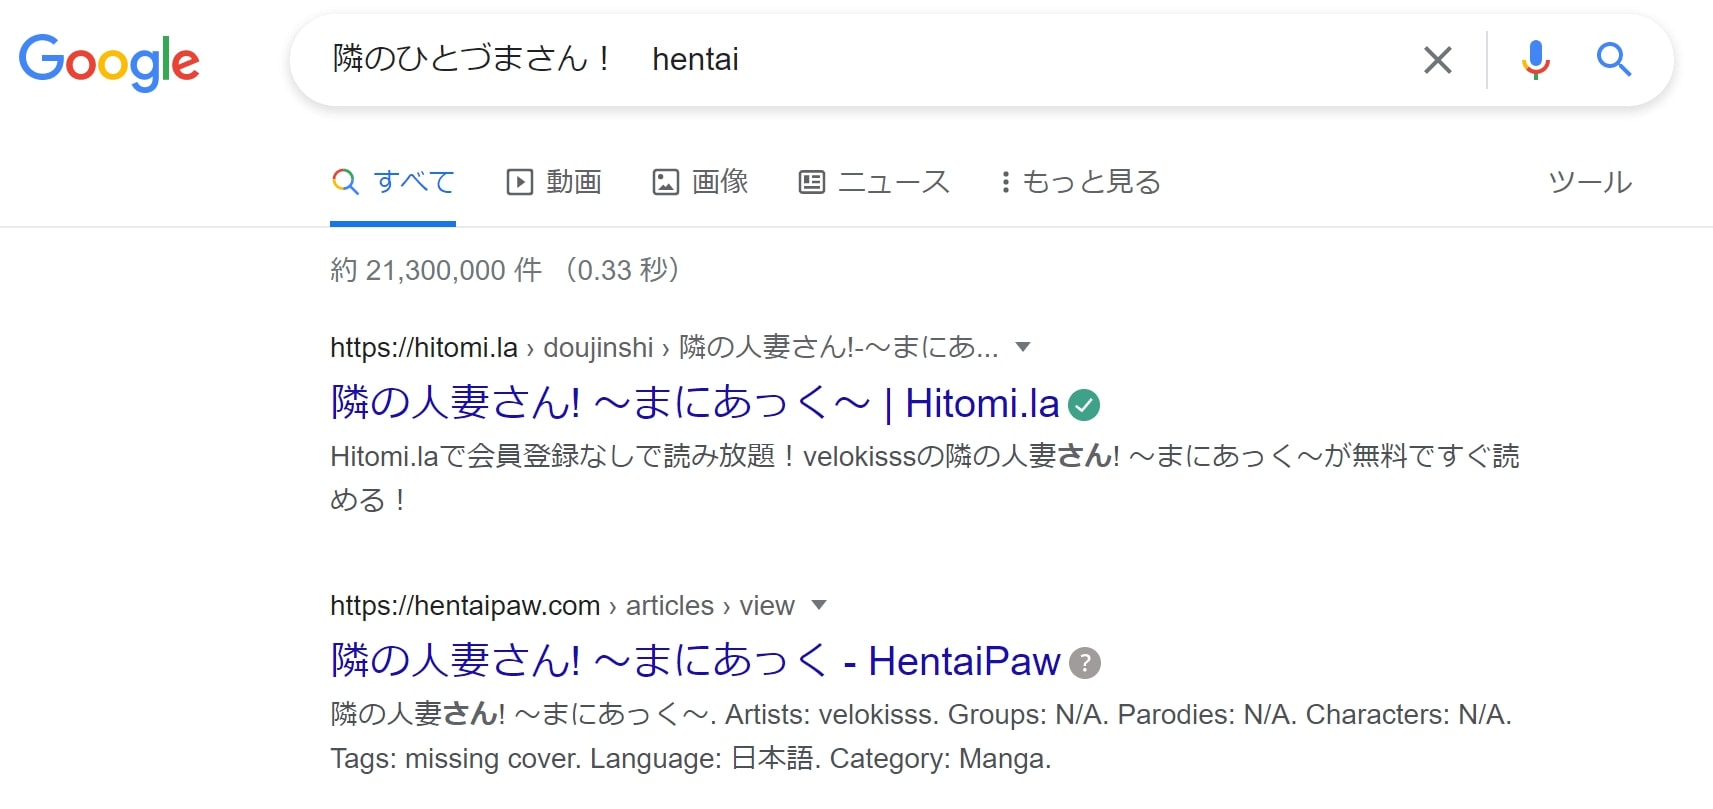Screen dimensions: 1713x809
Task: Switch to the 画像 tab
Action: point(700,182)
